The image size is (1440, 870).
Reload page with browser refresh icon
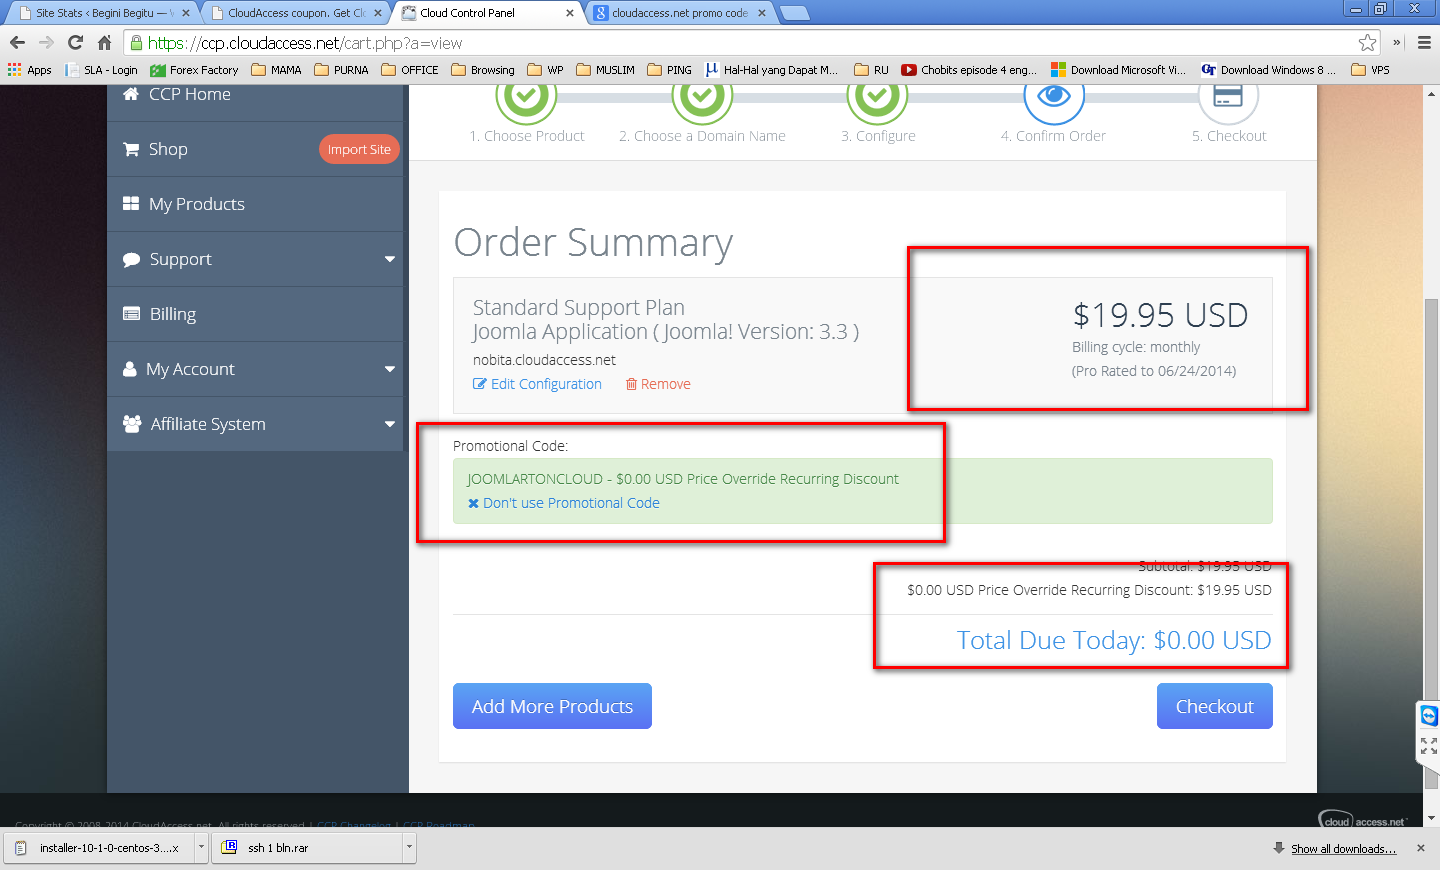pos(75,42)
